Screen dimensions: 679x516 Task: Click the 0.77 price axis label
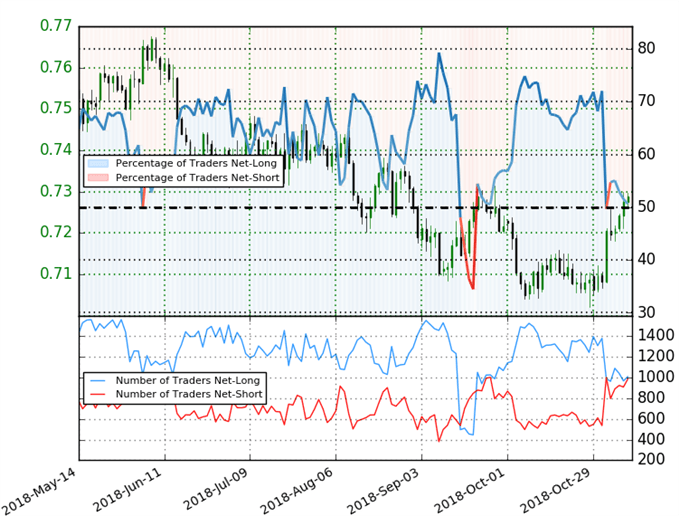[x=56, y=26]
